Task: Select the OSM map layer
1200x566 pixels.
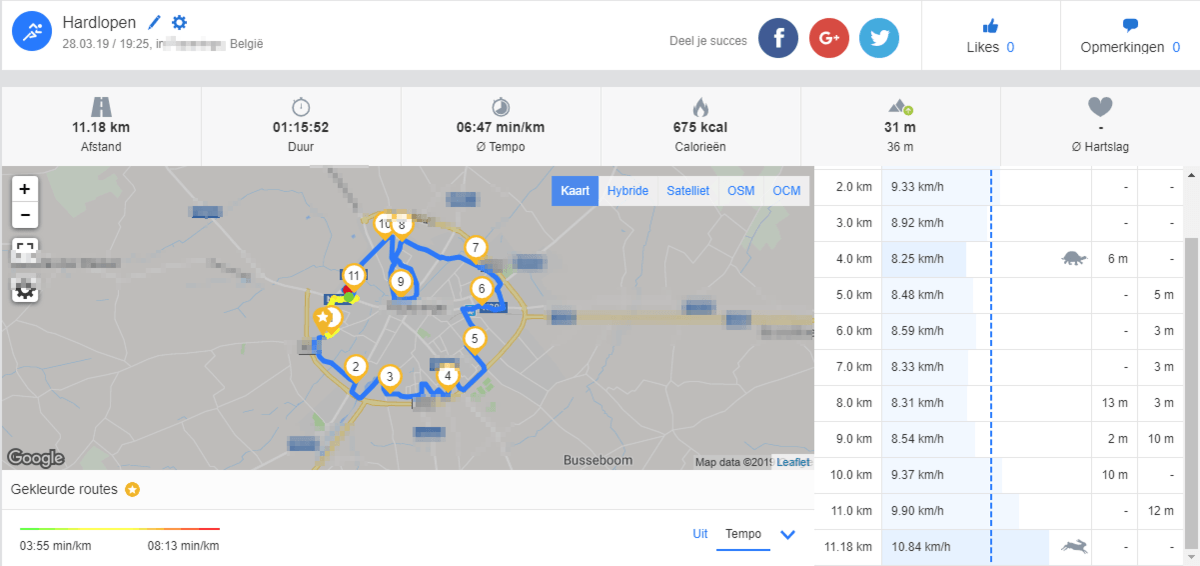Action: 741,191
